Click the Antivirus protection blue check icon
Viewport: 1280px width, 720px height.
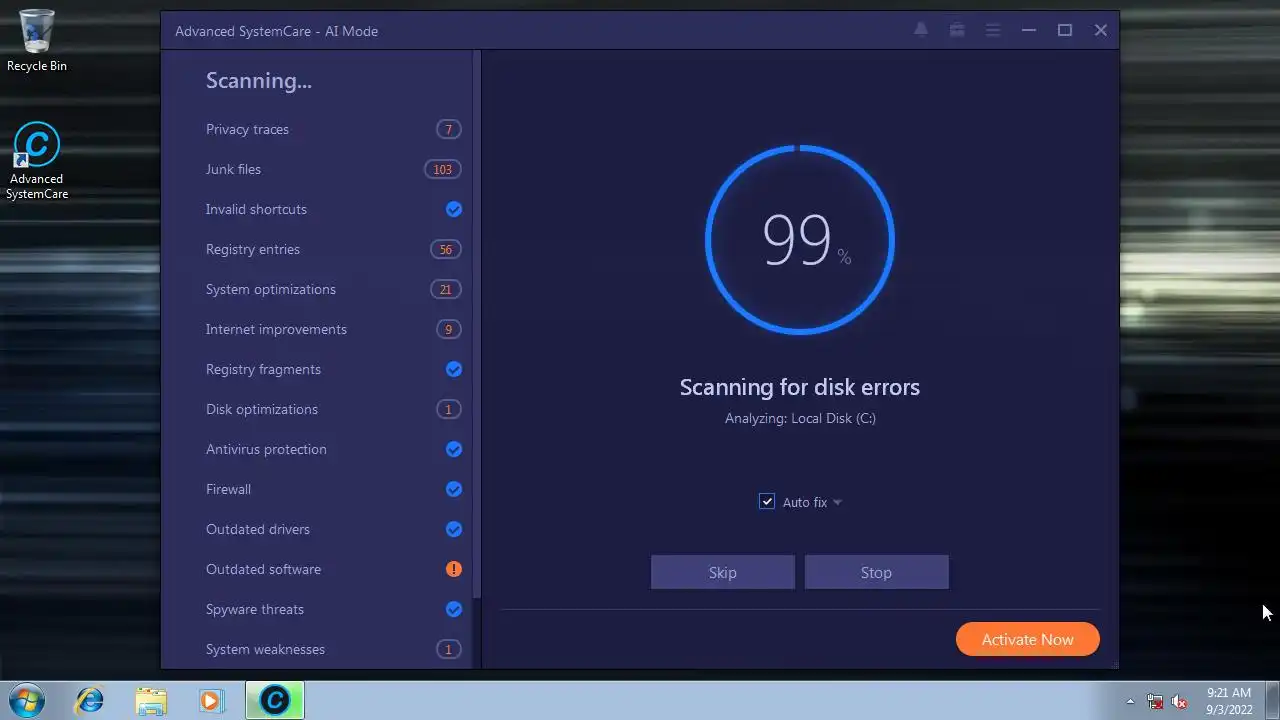pyautogui.click(x=454, y=449)
